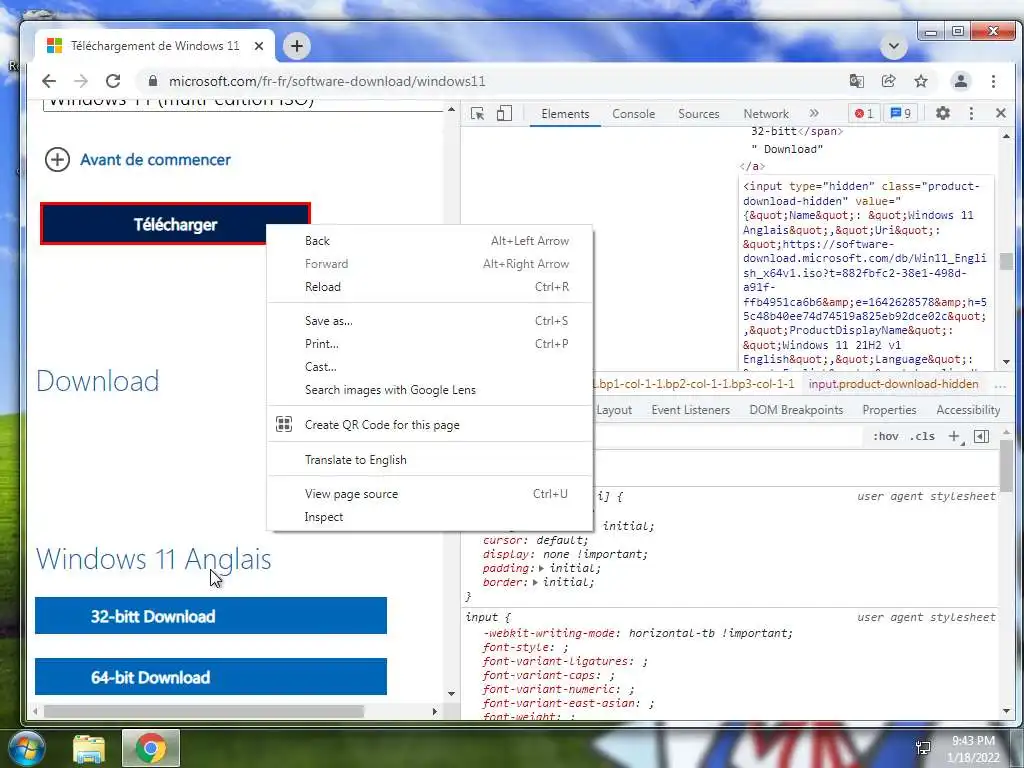Select Inspect in context menu

(x=430, y=517)
